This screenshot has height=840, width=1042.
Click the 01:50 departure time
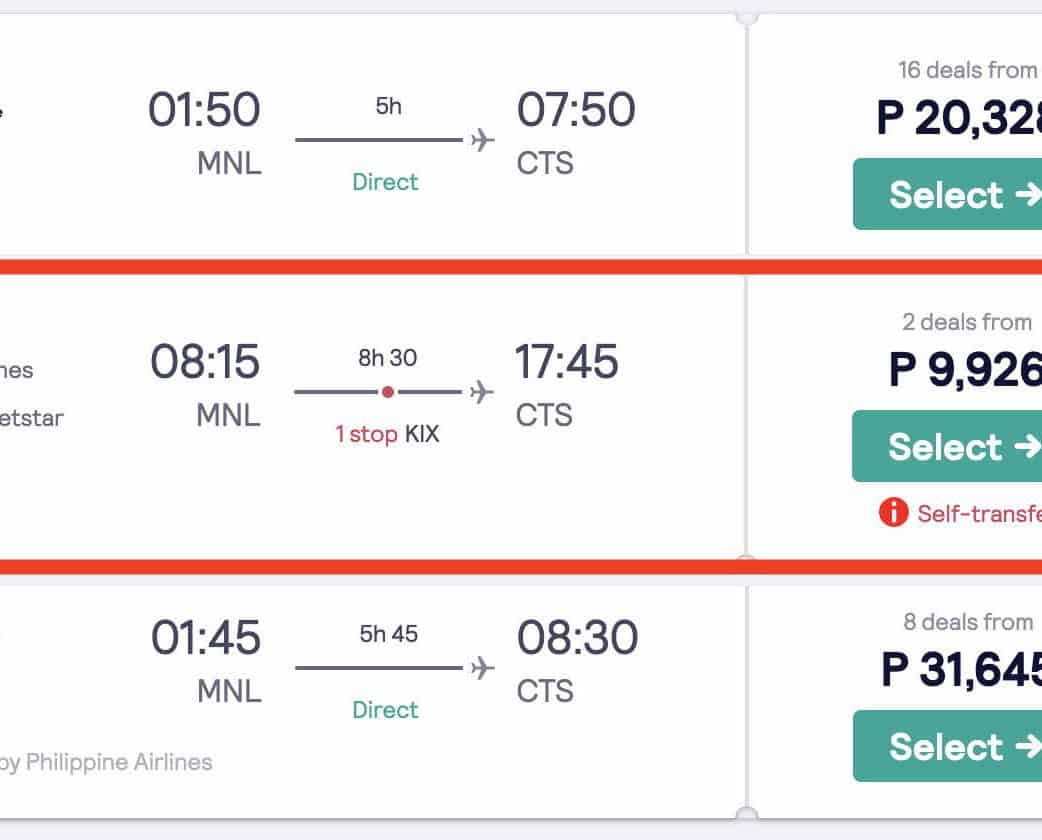click(204, 110)
